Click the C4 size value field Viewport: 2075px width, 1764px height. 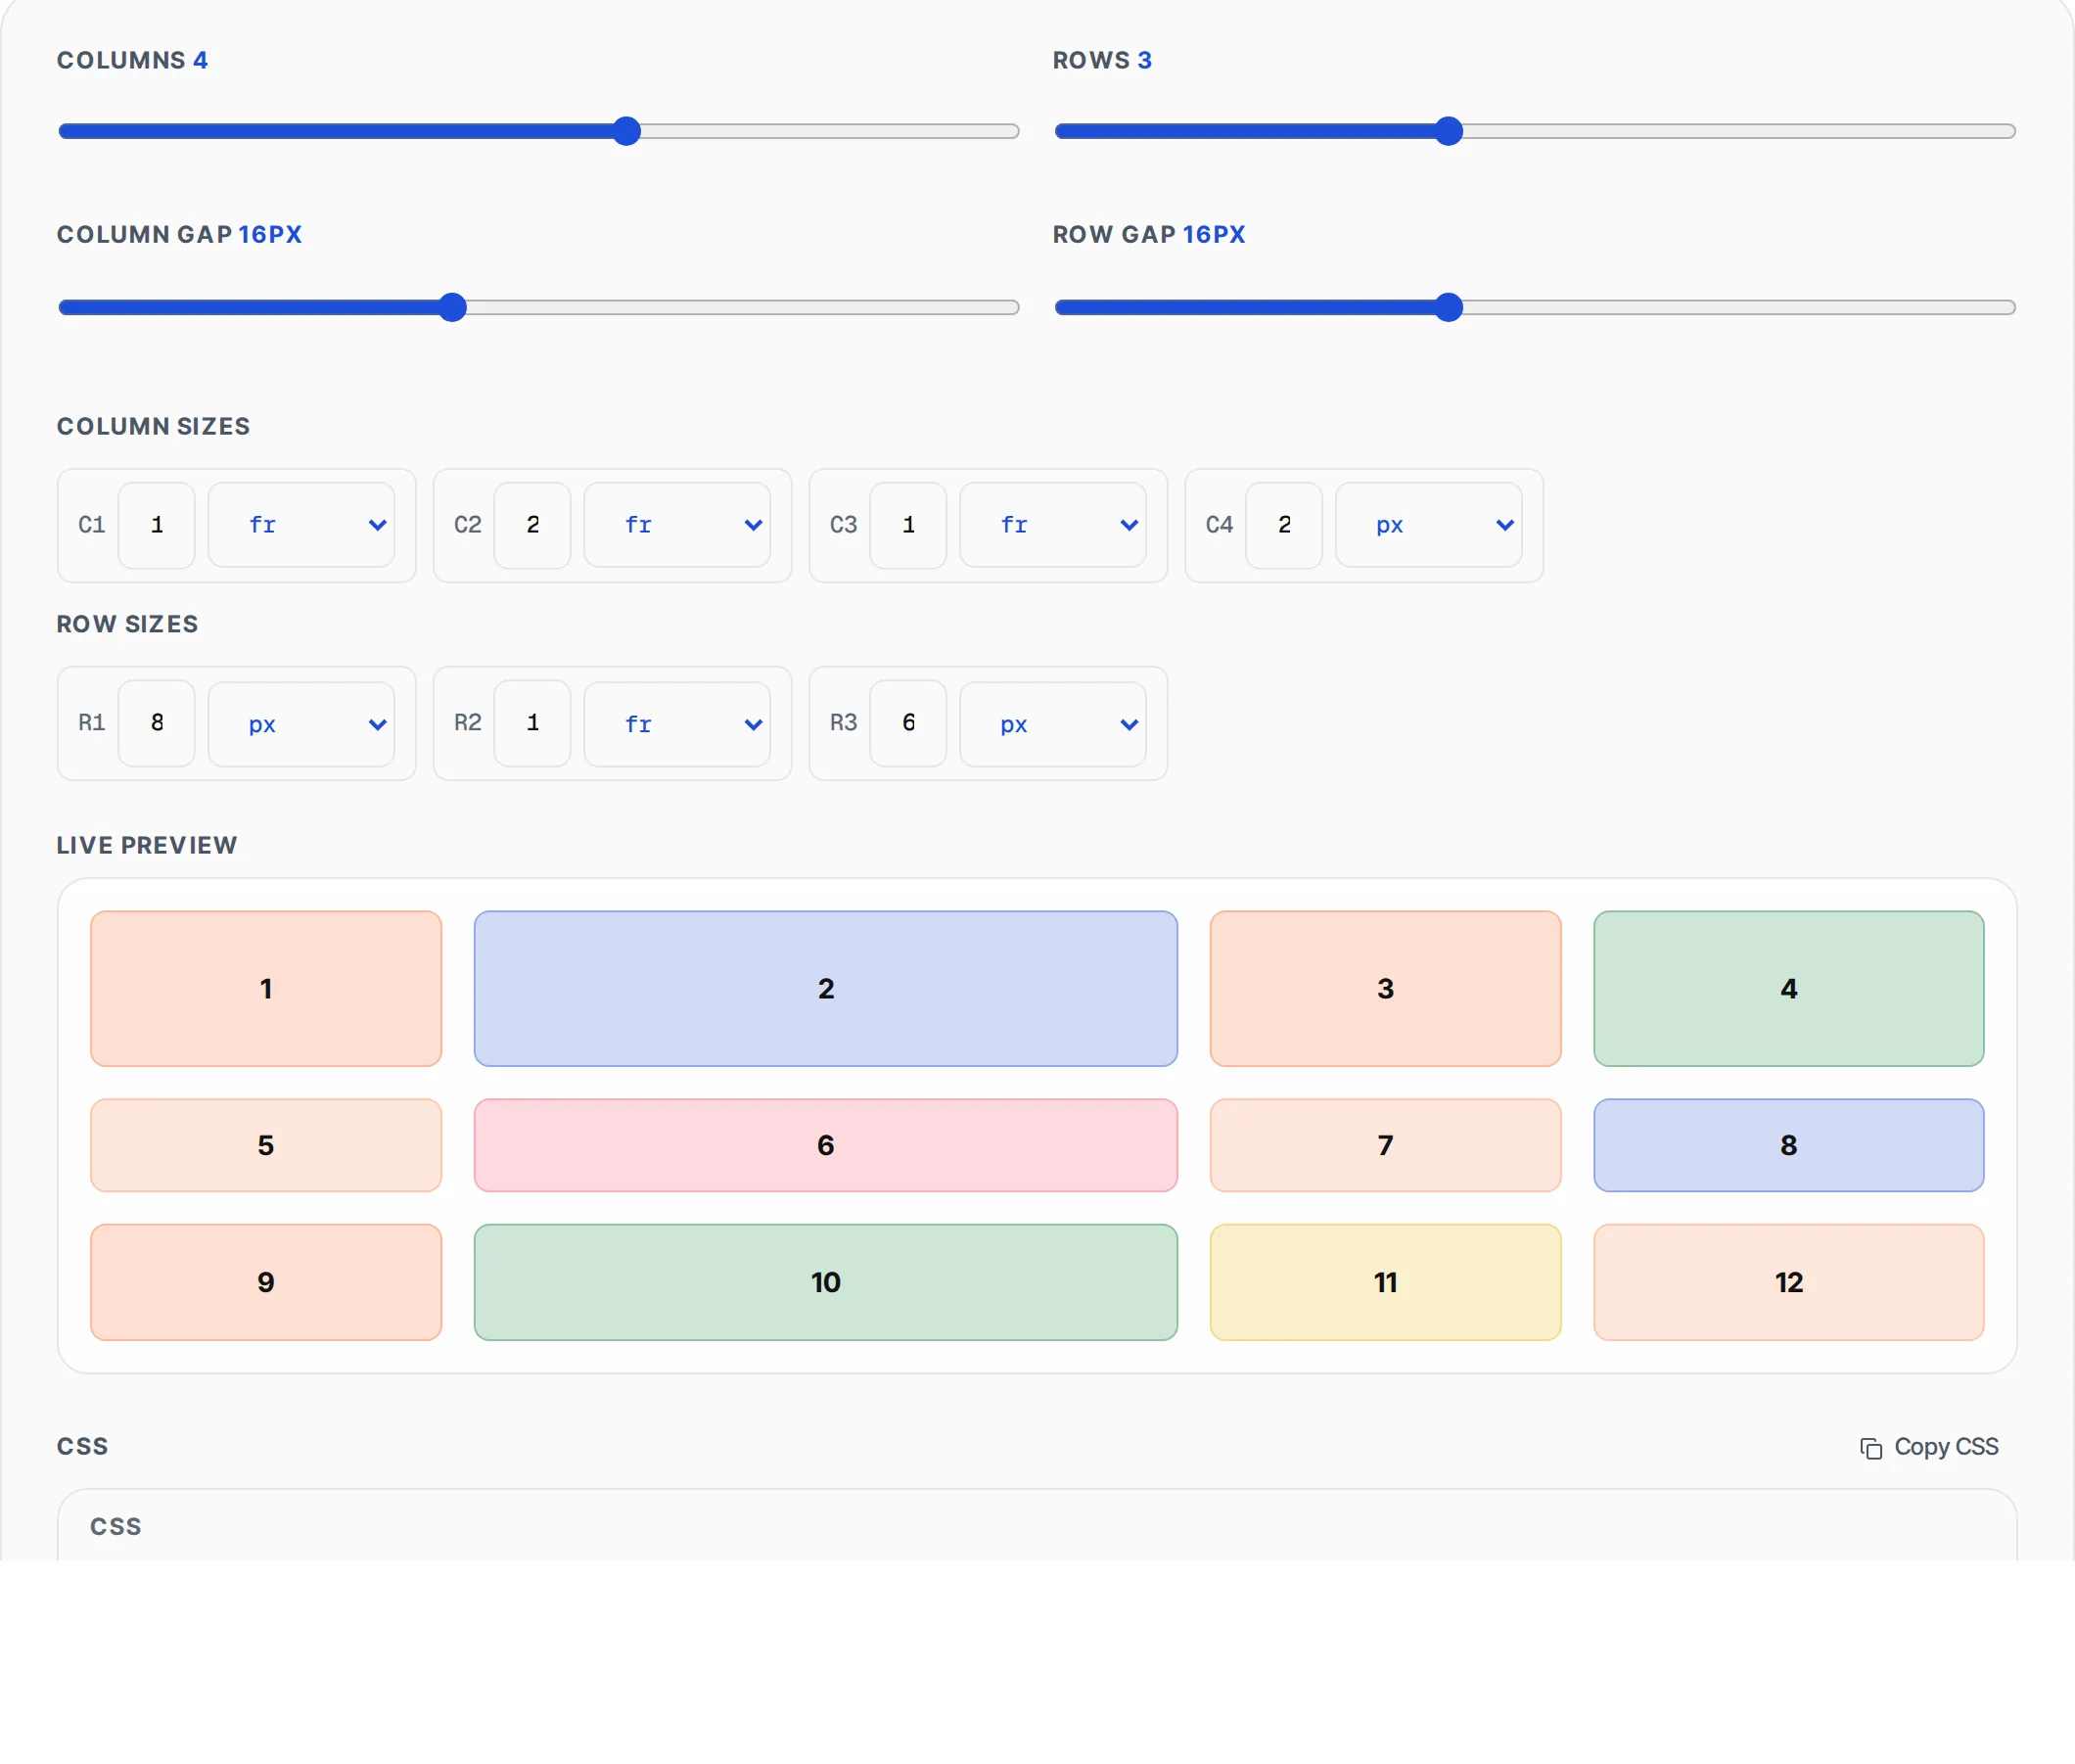coord(1285,525)
